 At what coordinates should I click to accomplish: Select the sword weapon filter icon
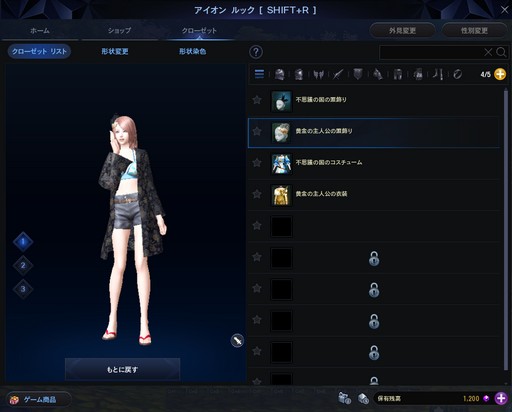pos(338,74)
